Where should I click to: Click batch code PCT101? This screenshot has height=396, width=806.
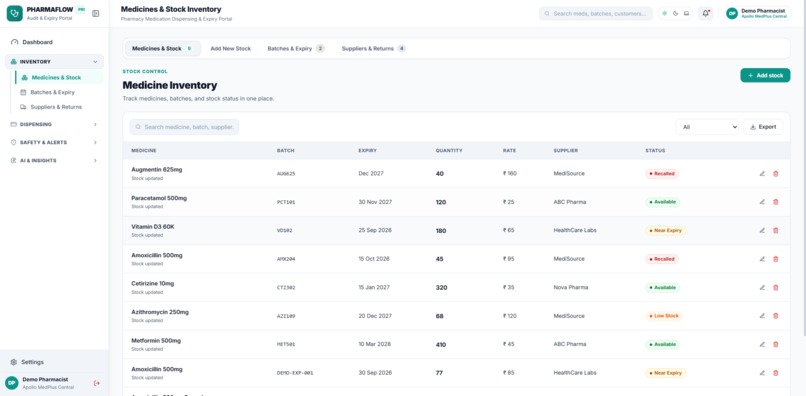(x=286, y=203)
